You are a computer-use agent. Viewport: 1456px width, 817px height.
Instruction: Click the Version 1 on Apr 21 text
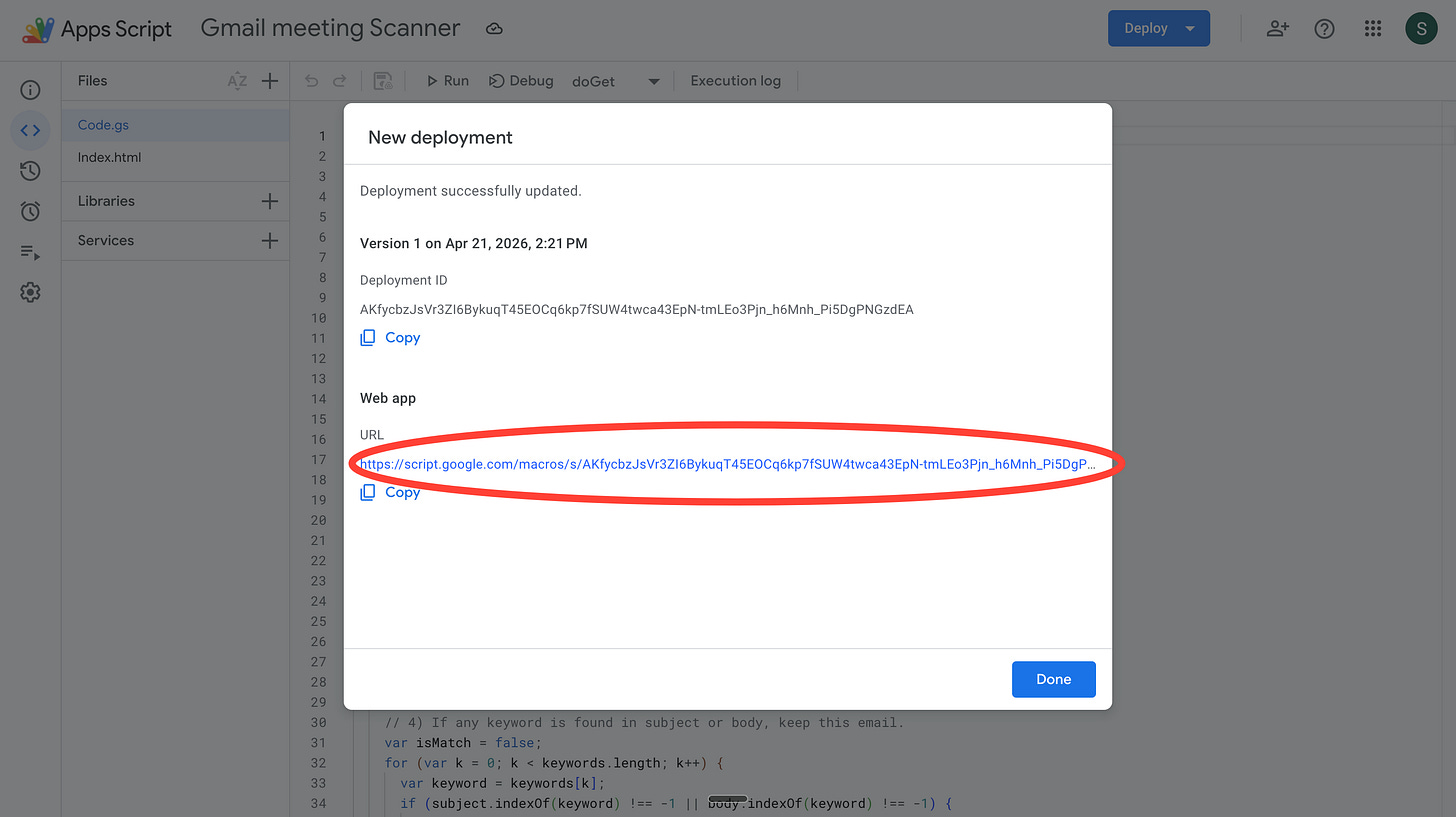coord(473,243)
